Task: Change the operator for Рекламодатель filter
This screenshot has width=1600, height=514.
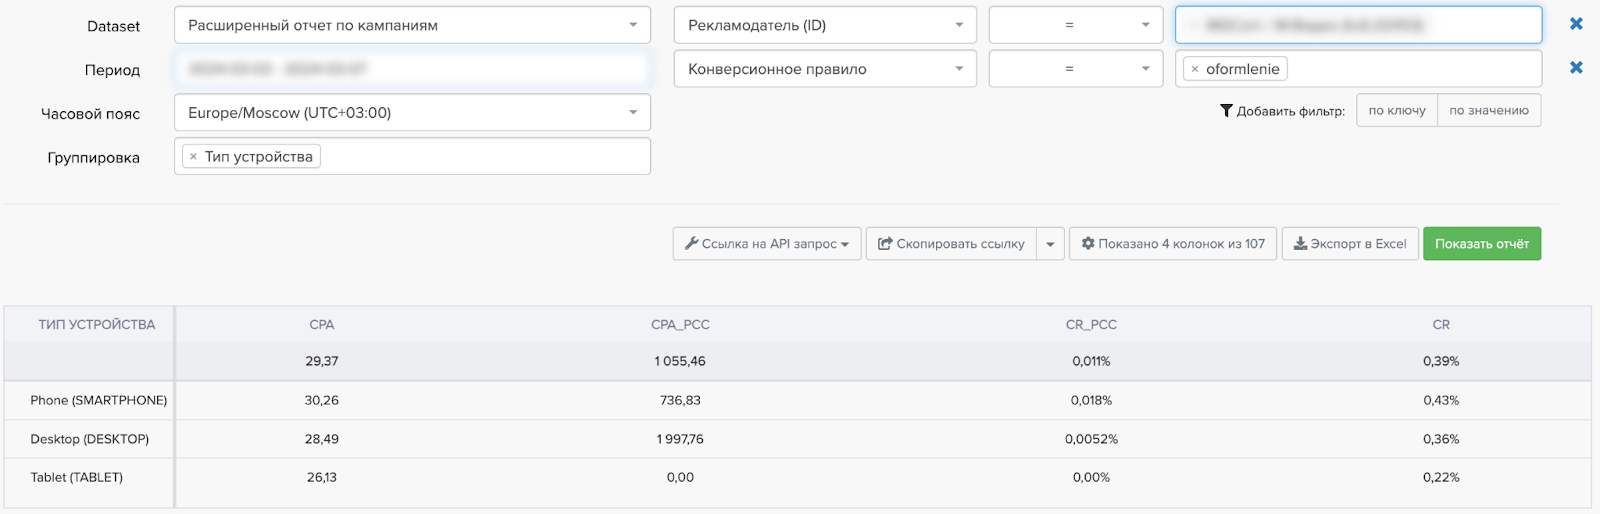Action: coord(1075,25)
